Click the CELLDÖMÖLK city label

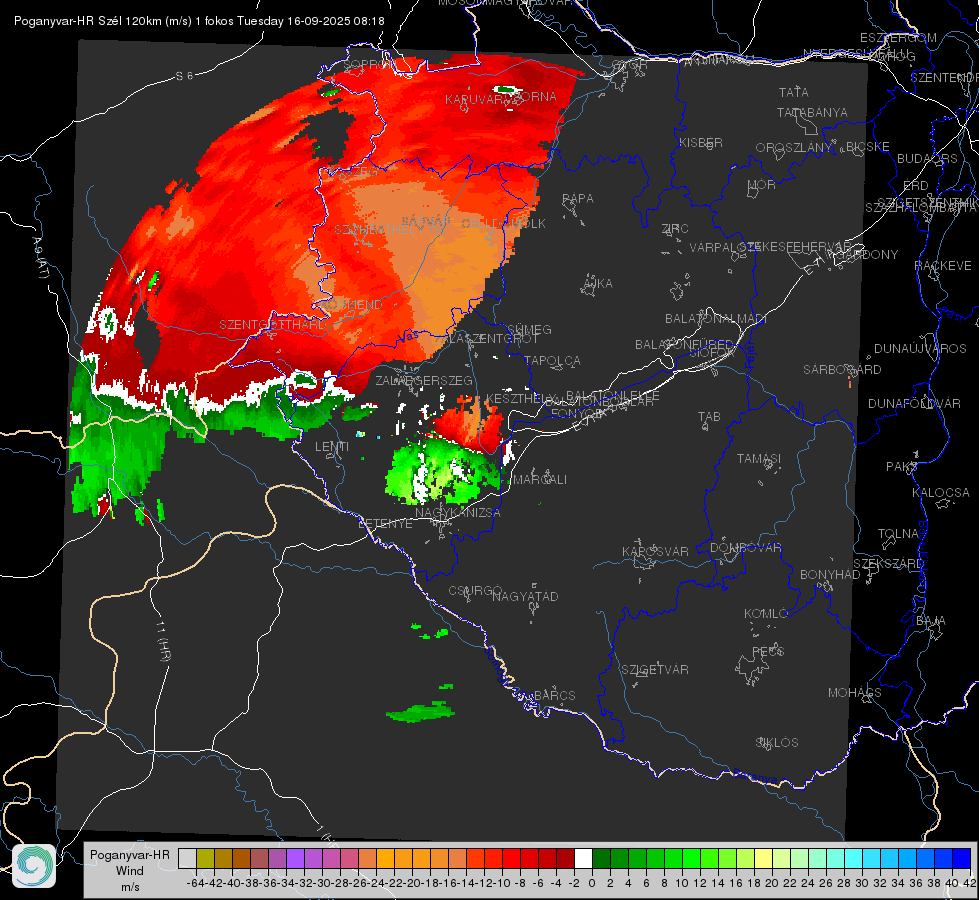click(x=503, y=224)
